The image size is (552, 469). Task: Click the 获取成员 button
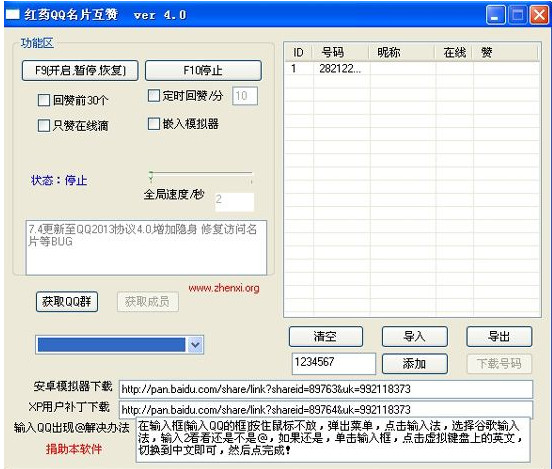tap(148, 301)
